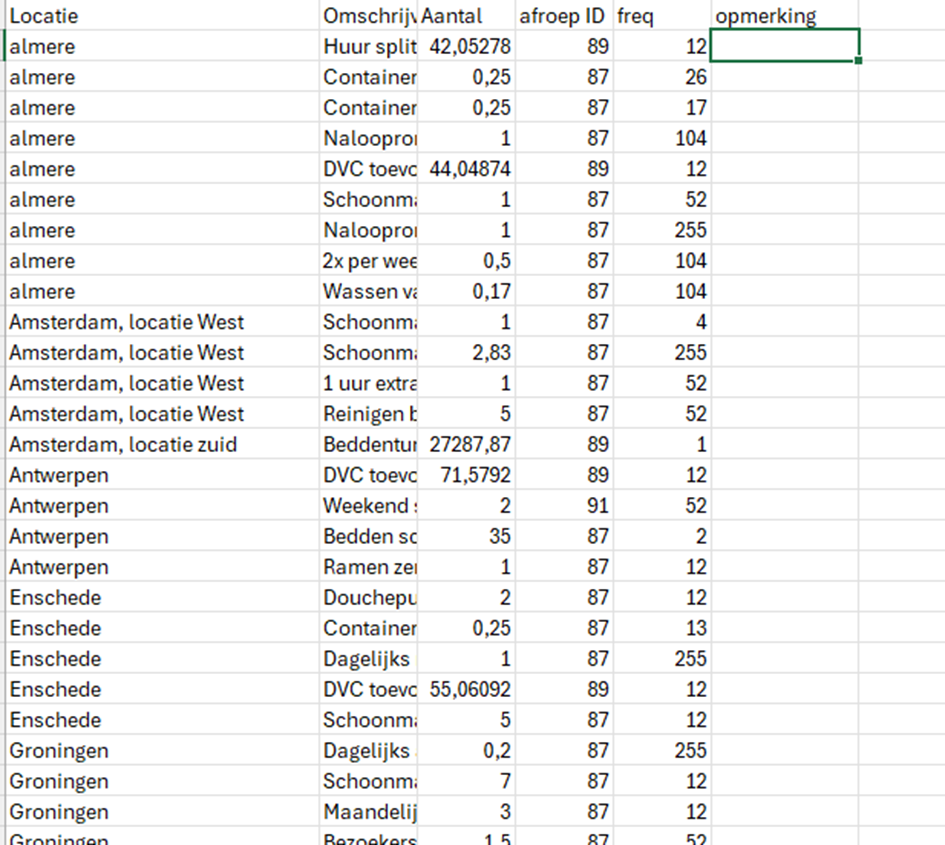Click the Reinigen b description cell

click(x=368, y=413)
